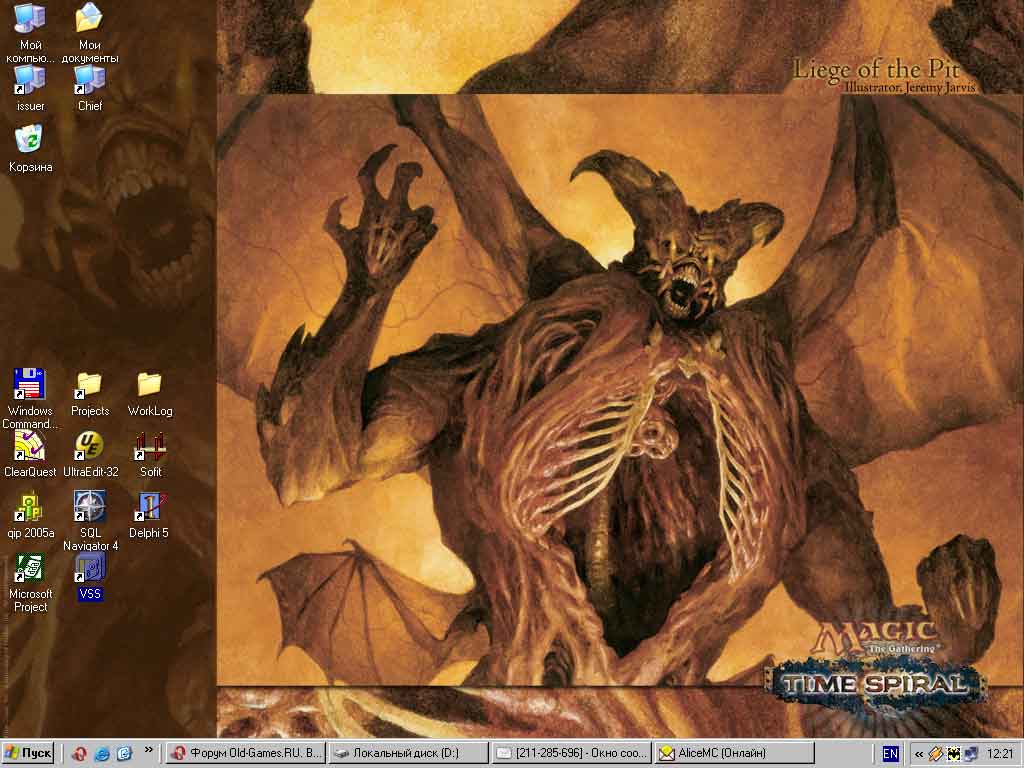This screenshot has width=1024, height=768.
Task: Click the third quick launch icon
Action: pyautogui.click(x=124, y=754)
